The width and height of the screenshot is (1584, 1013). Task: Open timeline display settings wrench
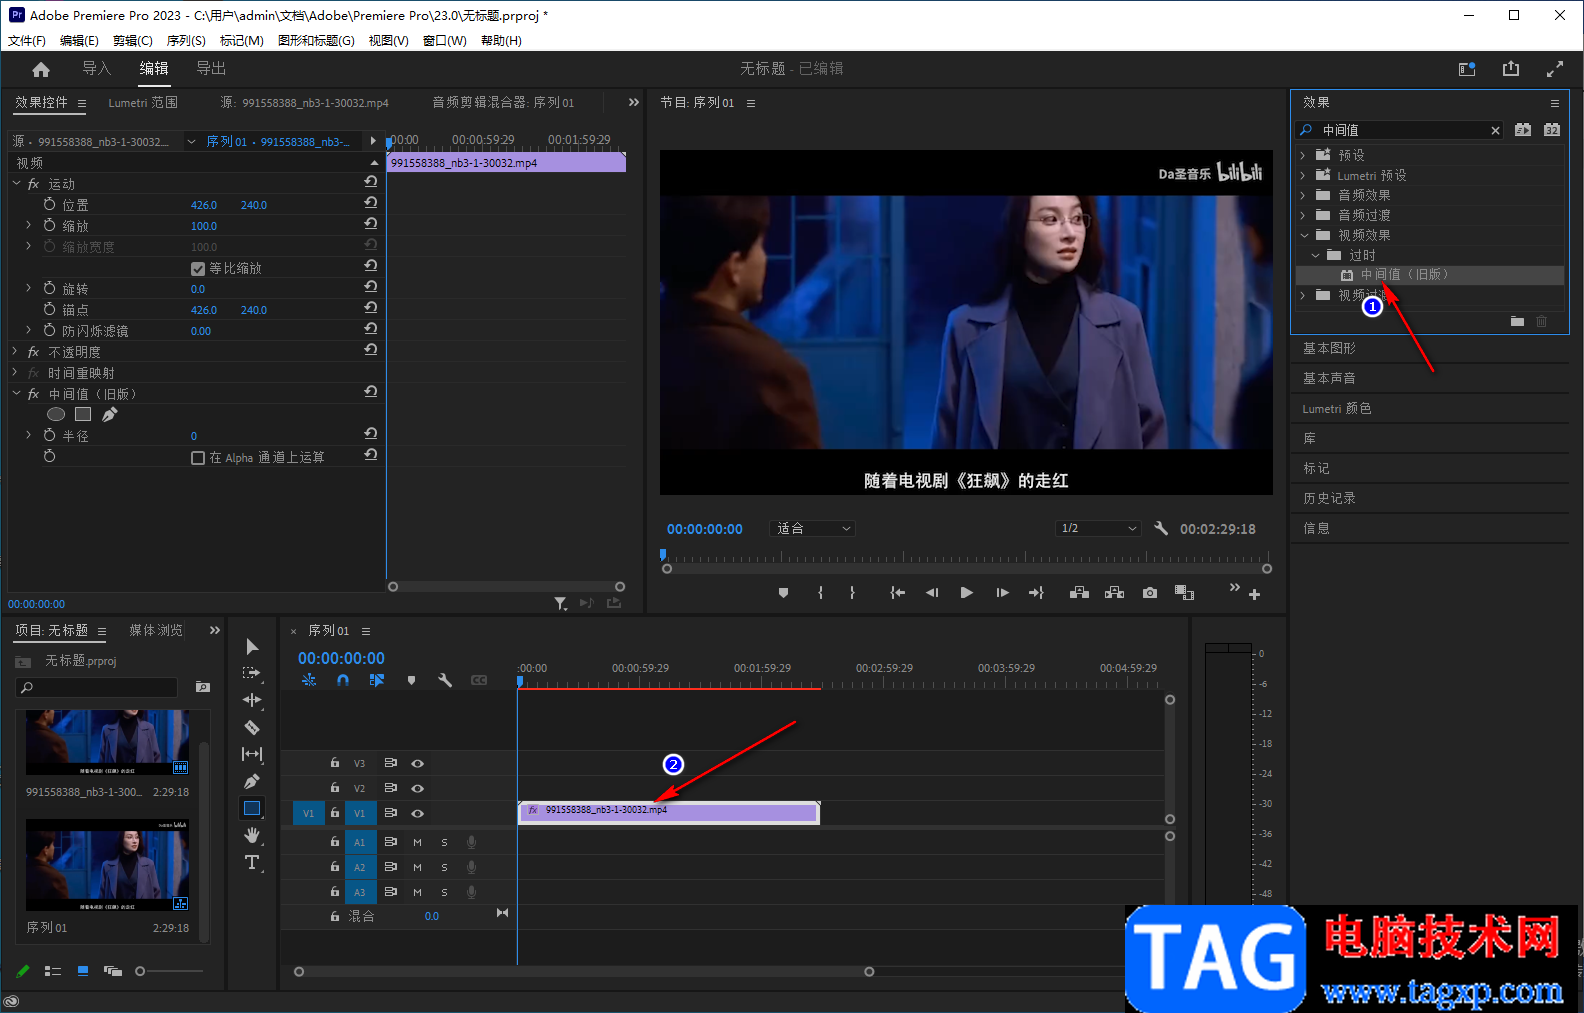(x=445, y=680)
